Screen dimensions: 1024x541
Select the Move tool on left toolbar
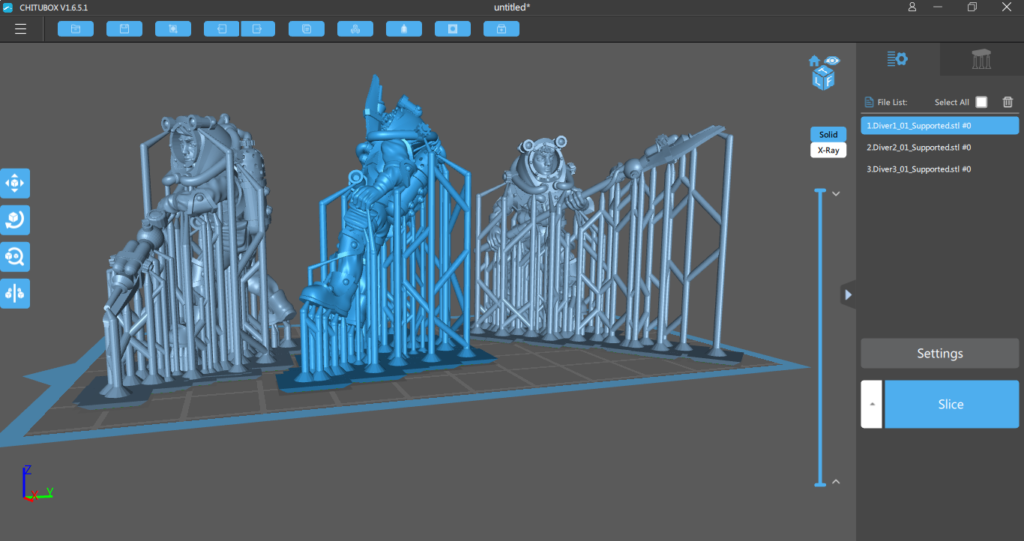coord(16,183)
